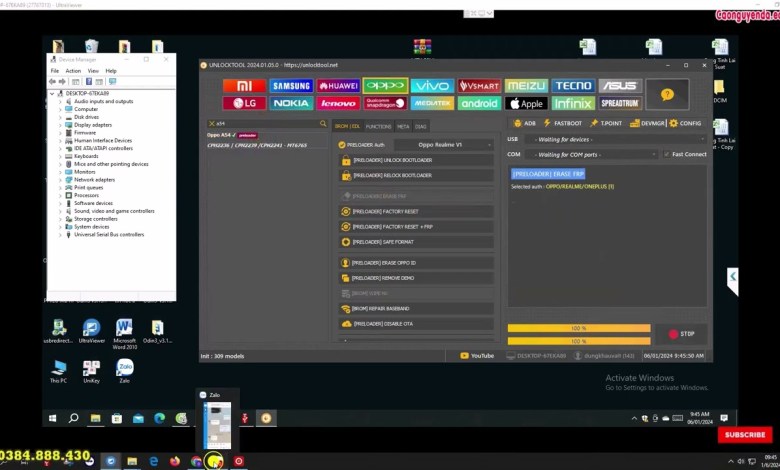The height and width of the screenshot is (470, 780).
Task: Open the Help menu in Device Manager
Action: click(x=111, y=71)
